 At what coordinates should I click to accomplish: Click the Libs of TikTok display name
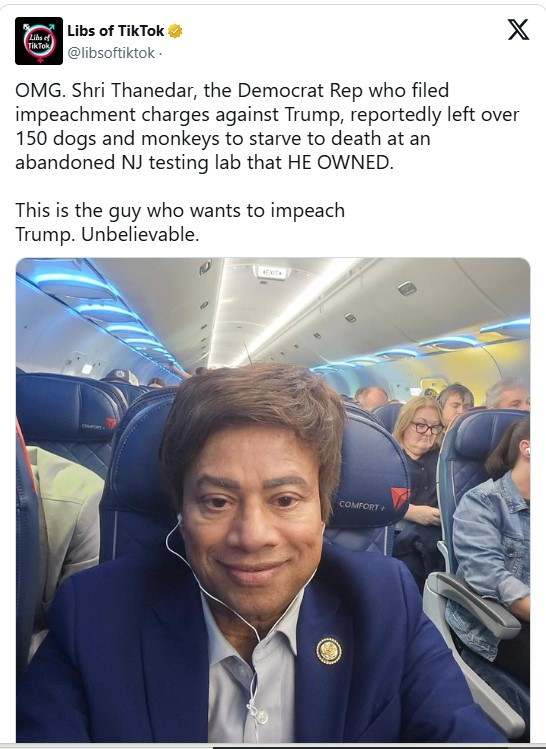coord(116,31)
